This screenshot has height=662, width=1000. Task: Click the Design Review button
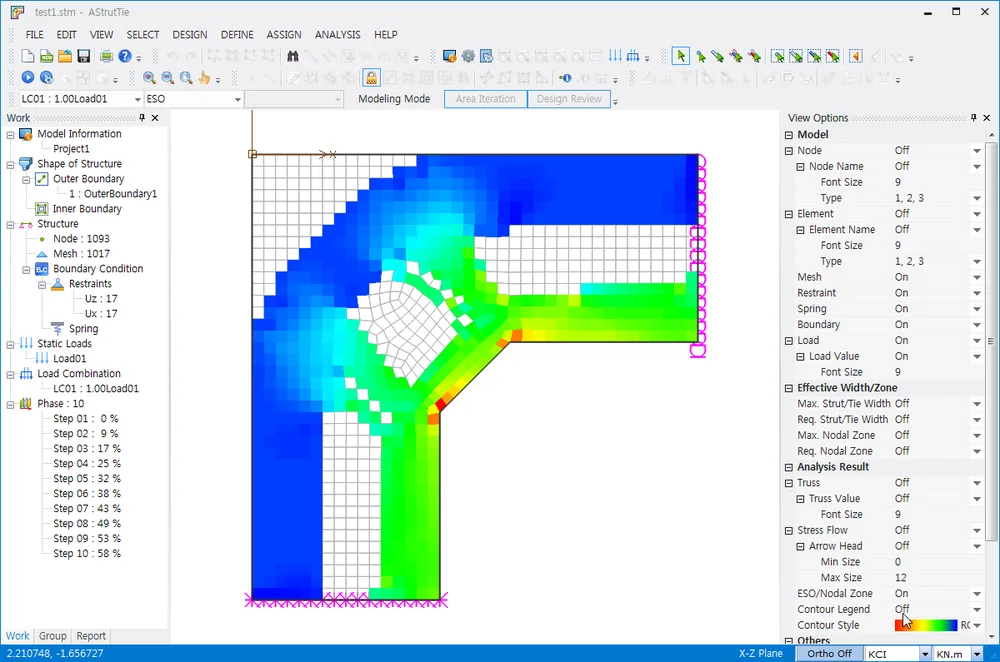[569, 99]
